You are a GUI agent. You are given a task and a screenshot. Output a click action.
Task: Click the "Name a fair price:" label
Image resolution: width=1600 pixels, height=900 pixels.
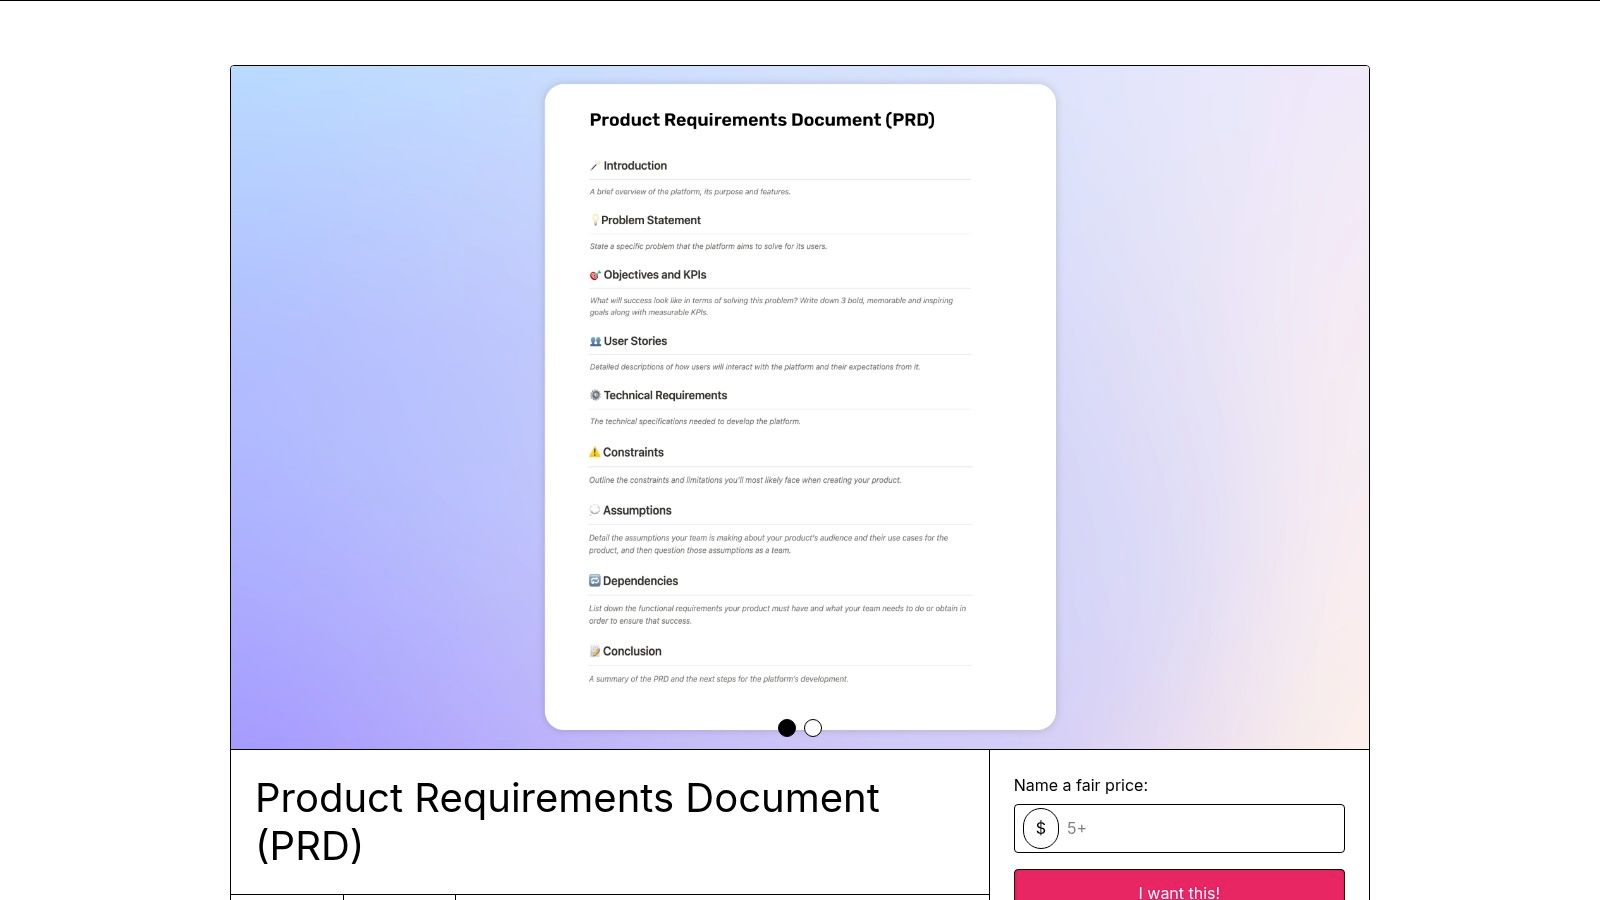tap(1080, 785)
